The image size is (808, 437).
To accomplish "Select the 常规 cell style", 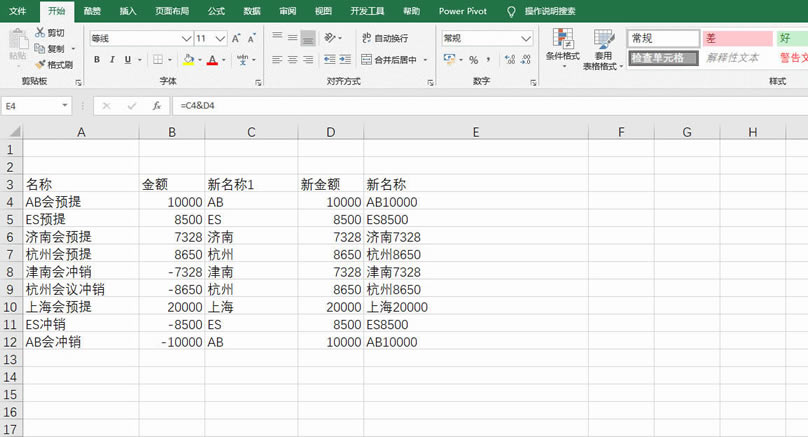I will tap(663, 38).
